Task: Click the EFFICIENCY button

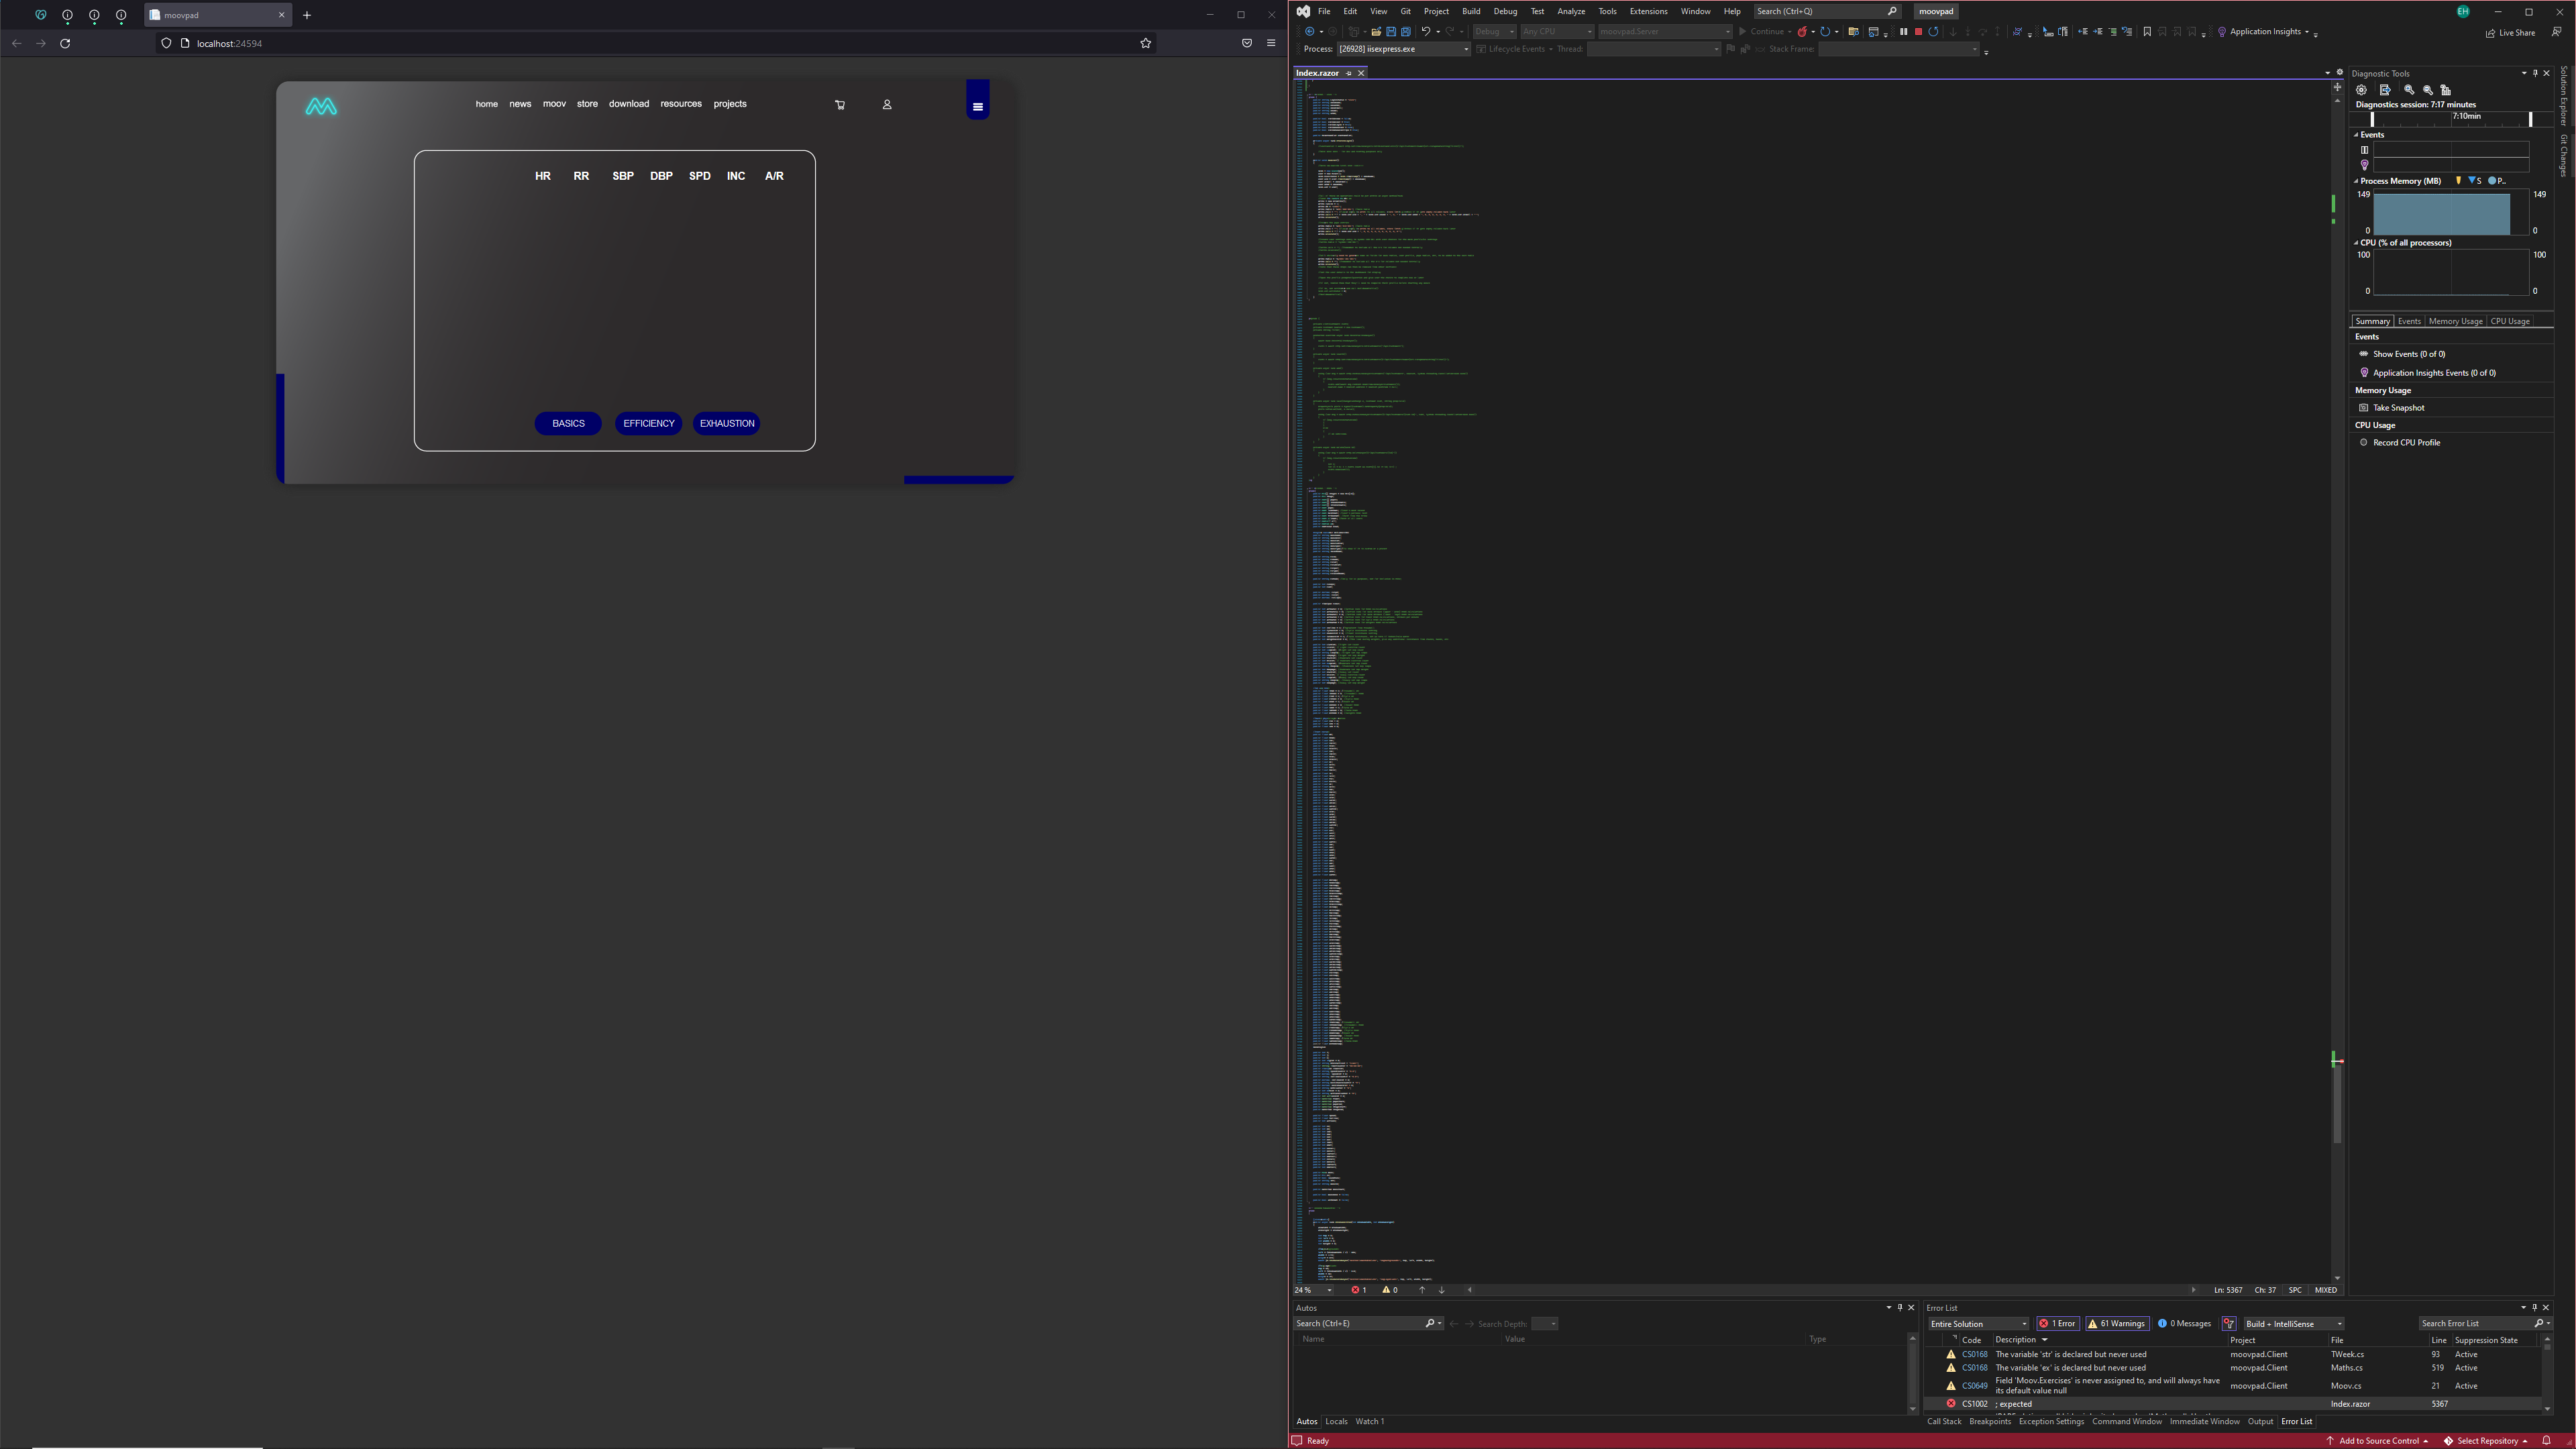Action: pos(649,424)
